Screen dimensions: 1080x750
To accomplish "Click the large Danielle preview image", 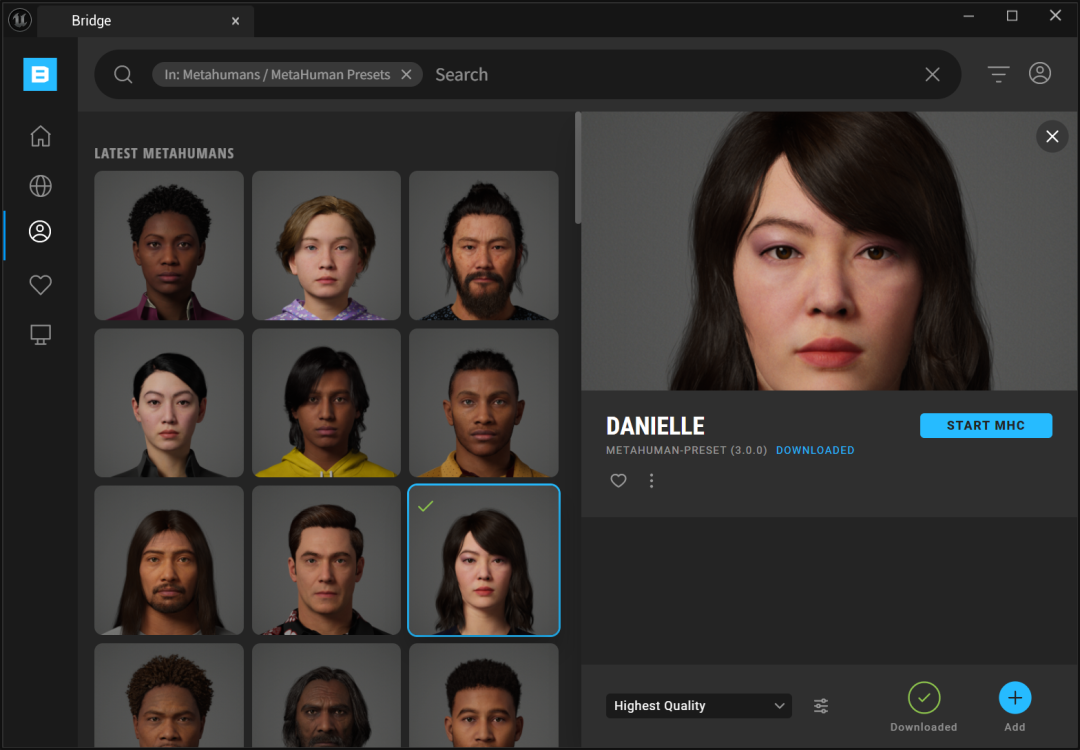I will pos(830,251).
